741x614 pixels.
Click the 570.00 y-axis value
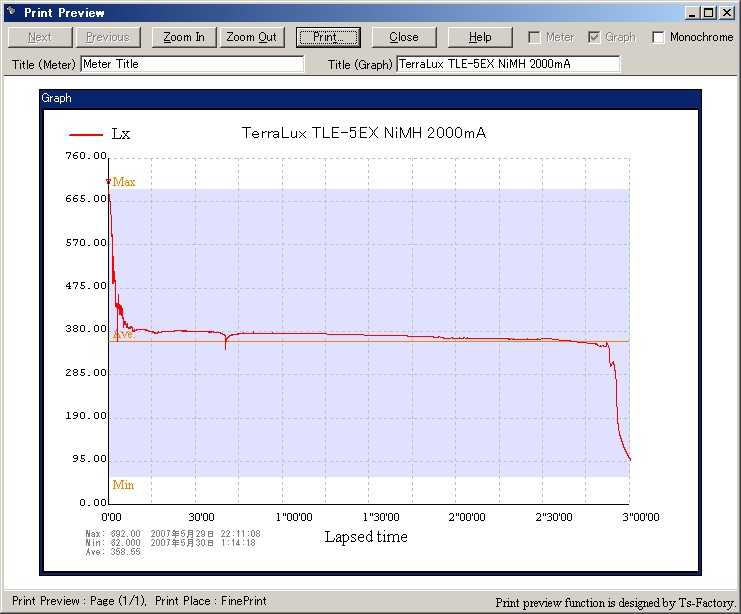(x=86, y=242)
